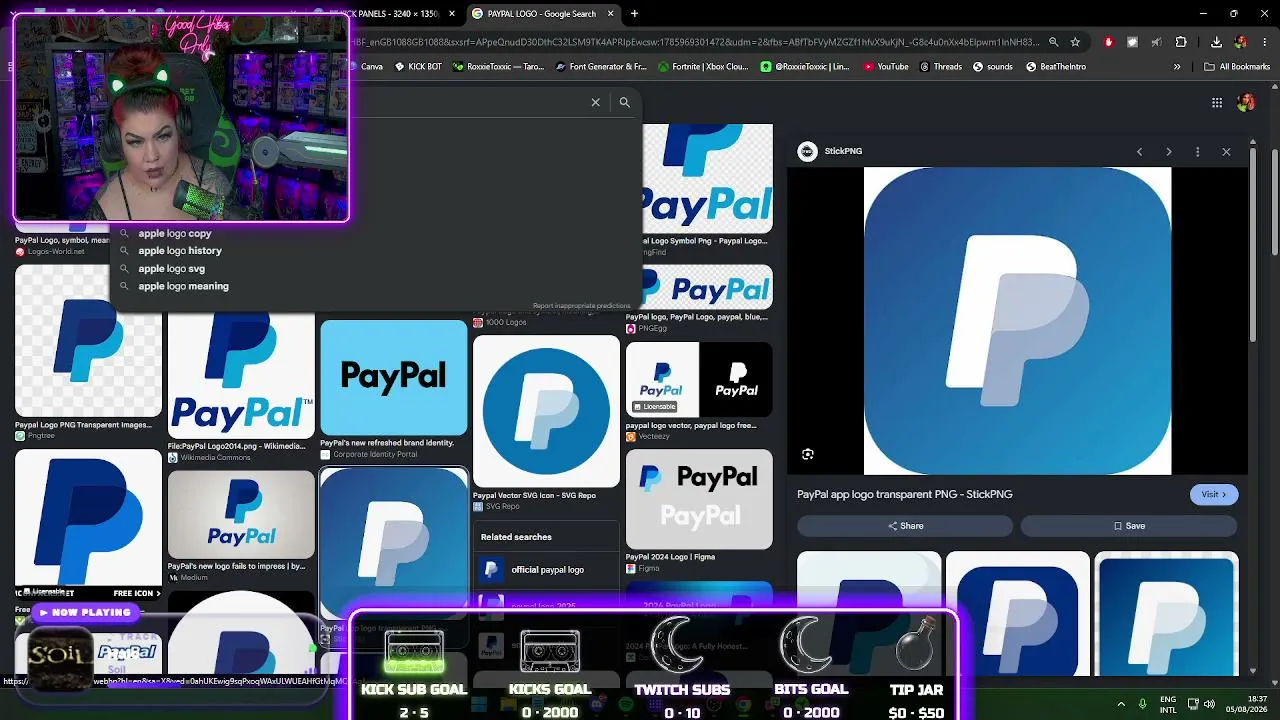This screenshot has width=1280, height=720.
Task: Click the magnifier search button in Google search box
Action: [x=624, y=102]
